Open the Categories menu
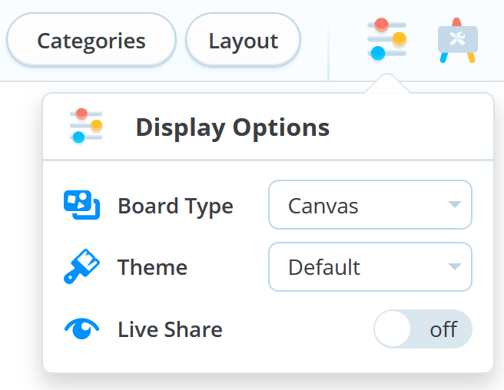The height and width of the screenshot is (390, 504). point(91,40)
